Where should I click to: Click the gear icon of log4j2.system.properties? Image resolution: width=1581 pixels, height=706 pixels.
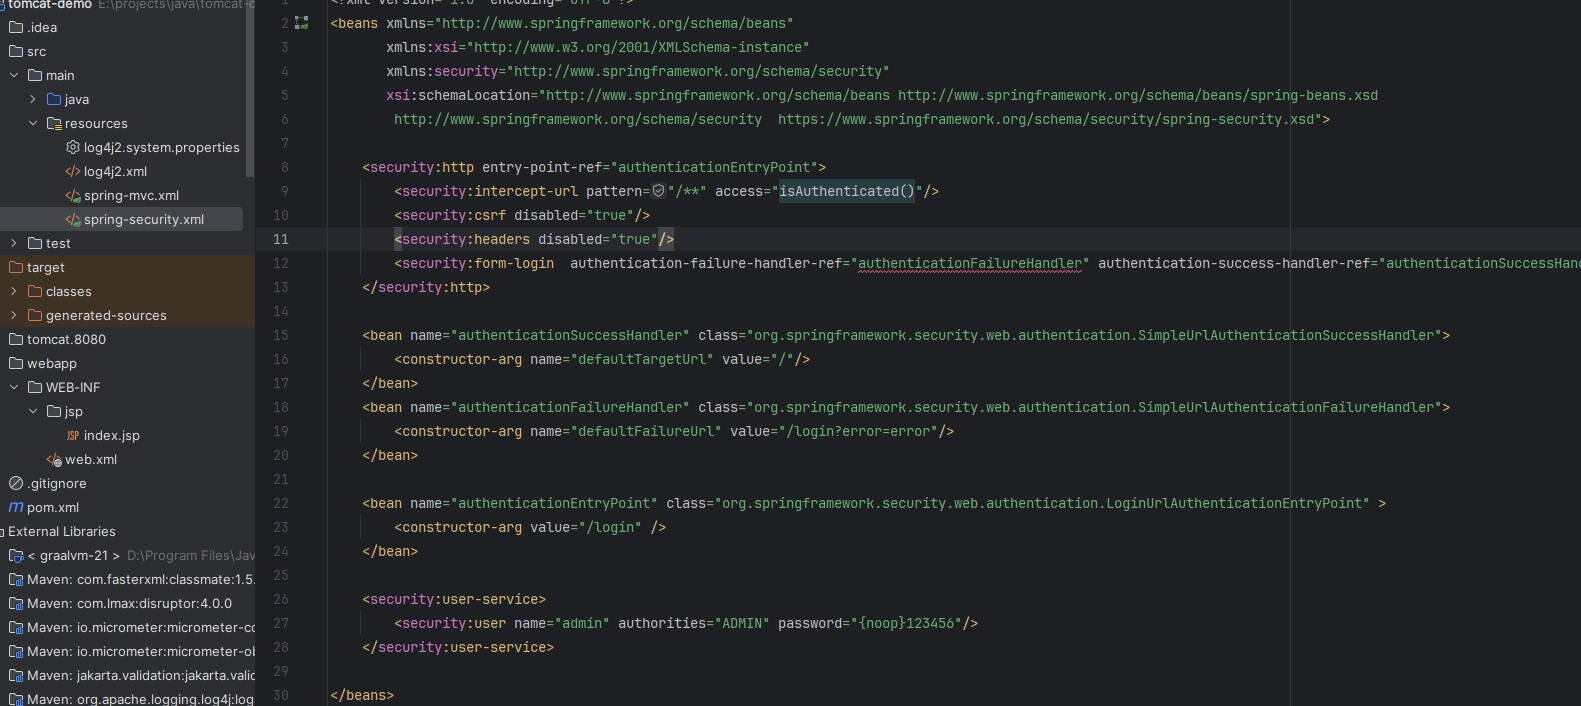point(73,147)
